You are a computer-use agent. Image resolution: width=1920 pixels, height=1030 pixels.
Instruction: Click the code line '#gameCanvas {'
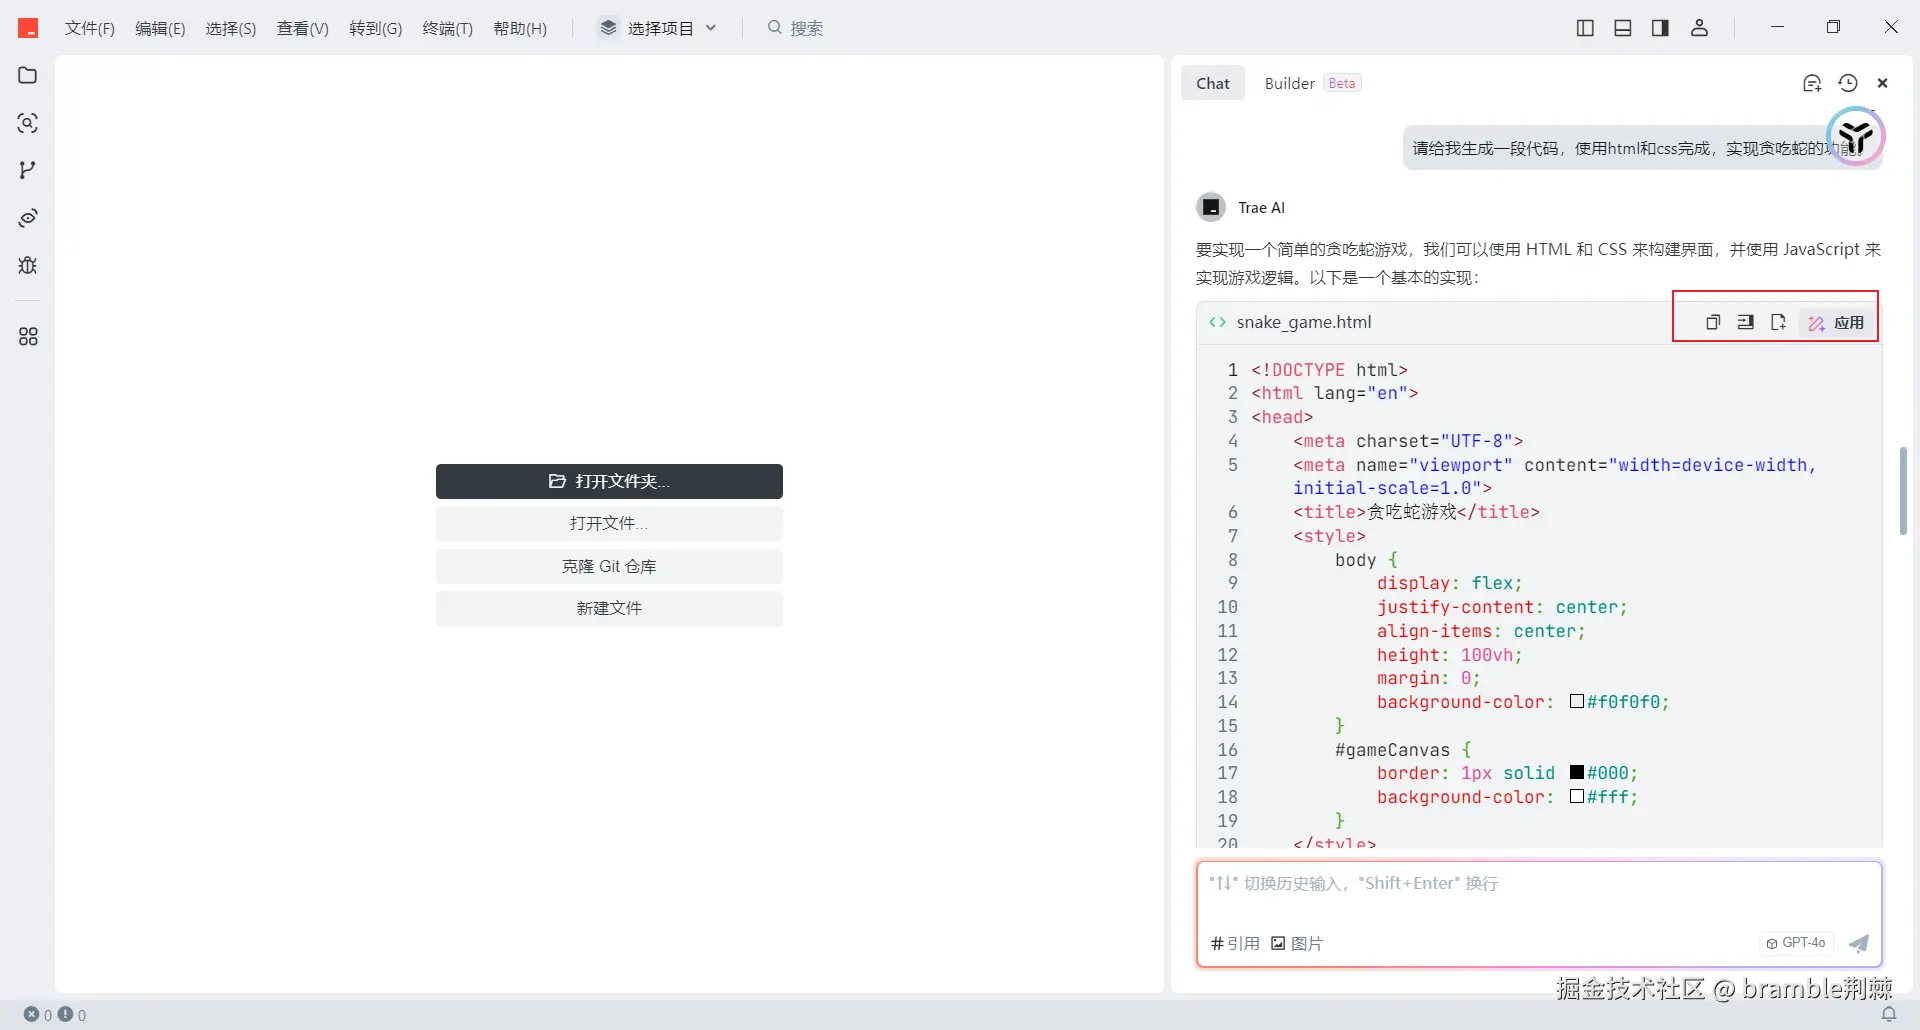pyautogui.click(x=1403, y=749)
